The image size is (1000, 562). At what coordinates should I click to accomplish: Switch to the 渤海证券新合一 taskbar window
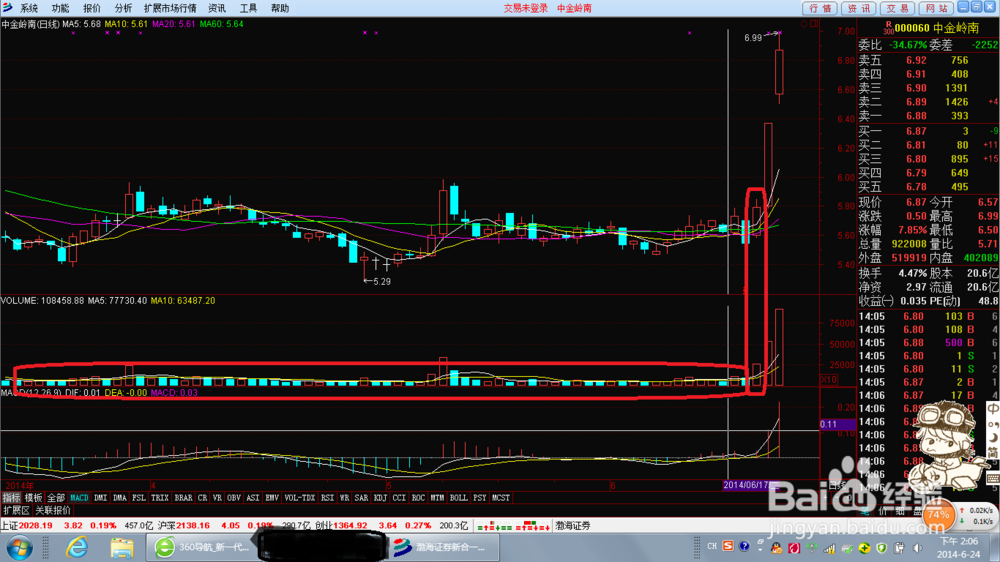[x=443, y=547]
